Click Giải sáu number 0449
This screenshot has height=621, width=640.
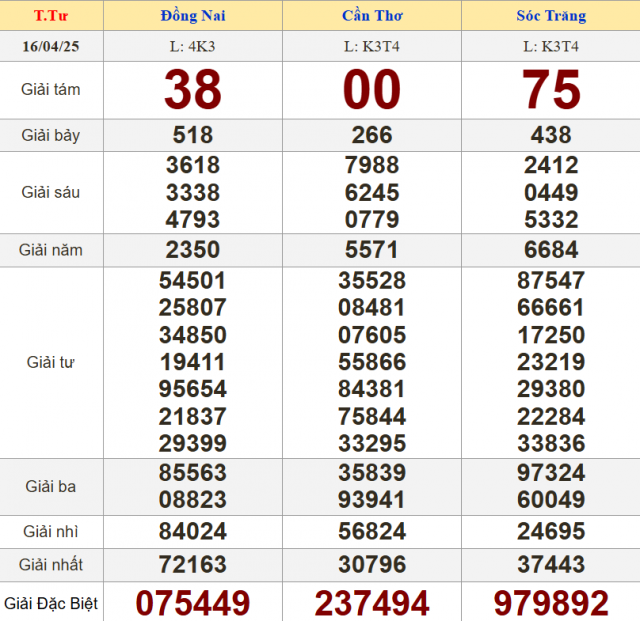pyautogui.click(x=551, y=192)
